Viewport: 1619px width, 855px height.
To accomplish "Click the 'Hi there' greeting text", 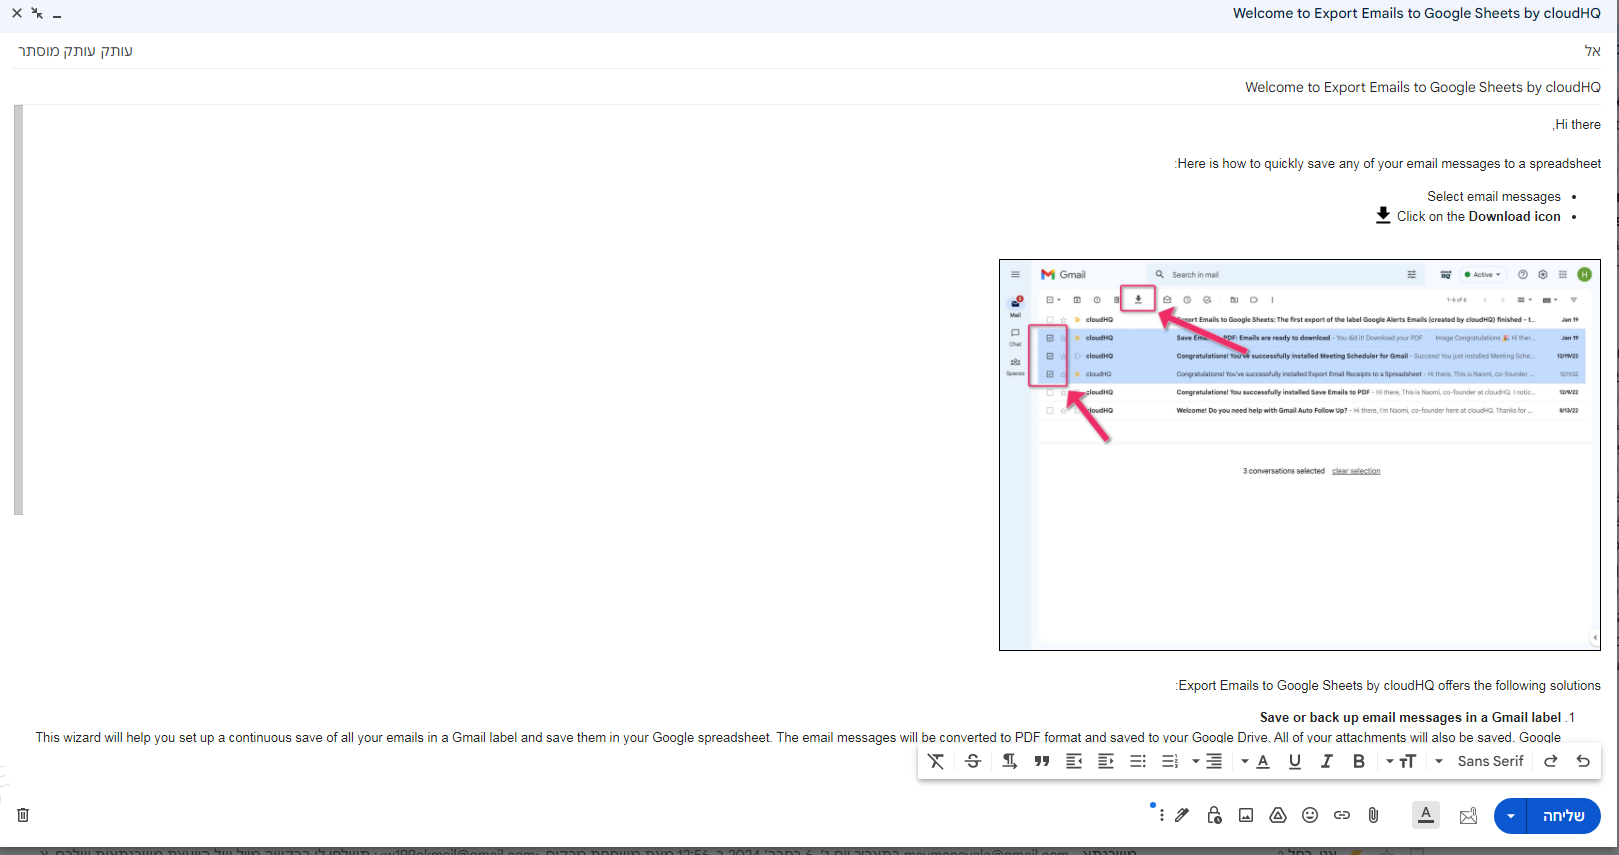I will 1577,125.
